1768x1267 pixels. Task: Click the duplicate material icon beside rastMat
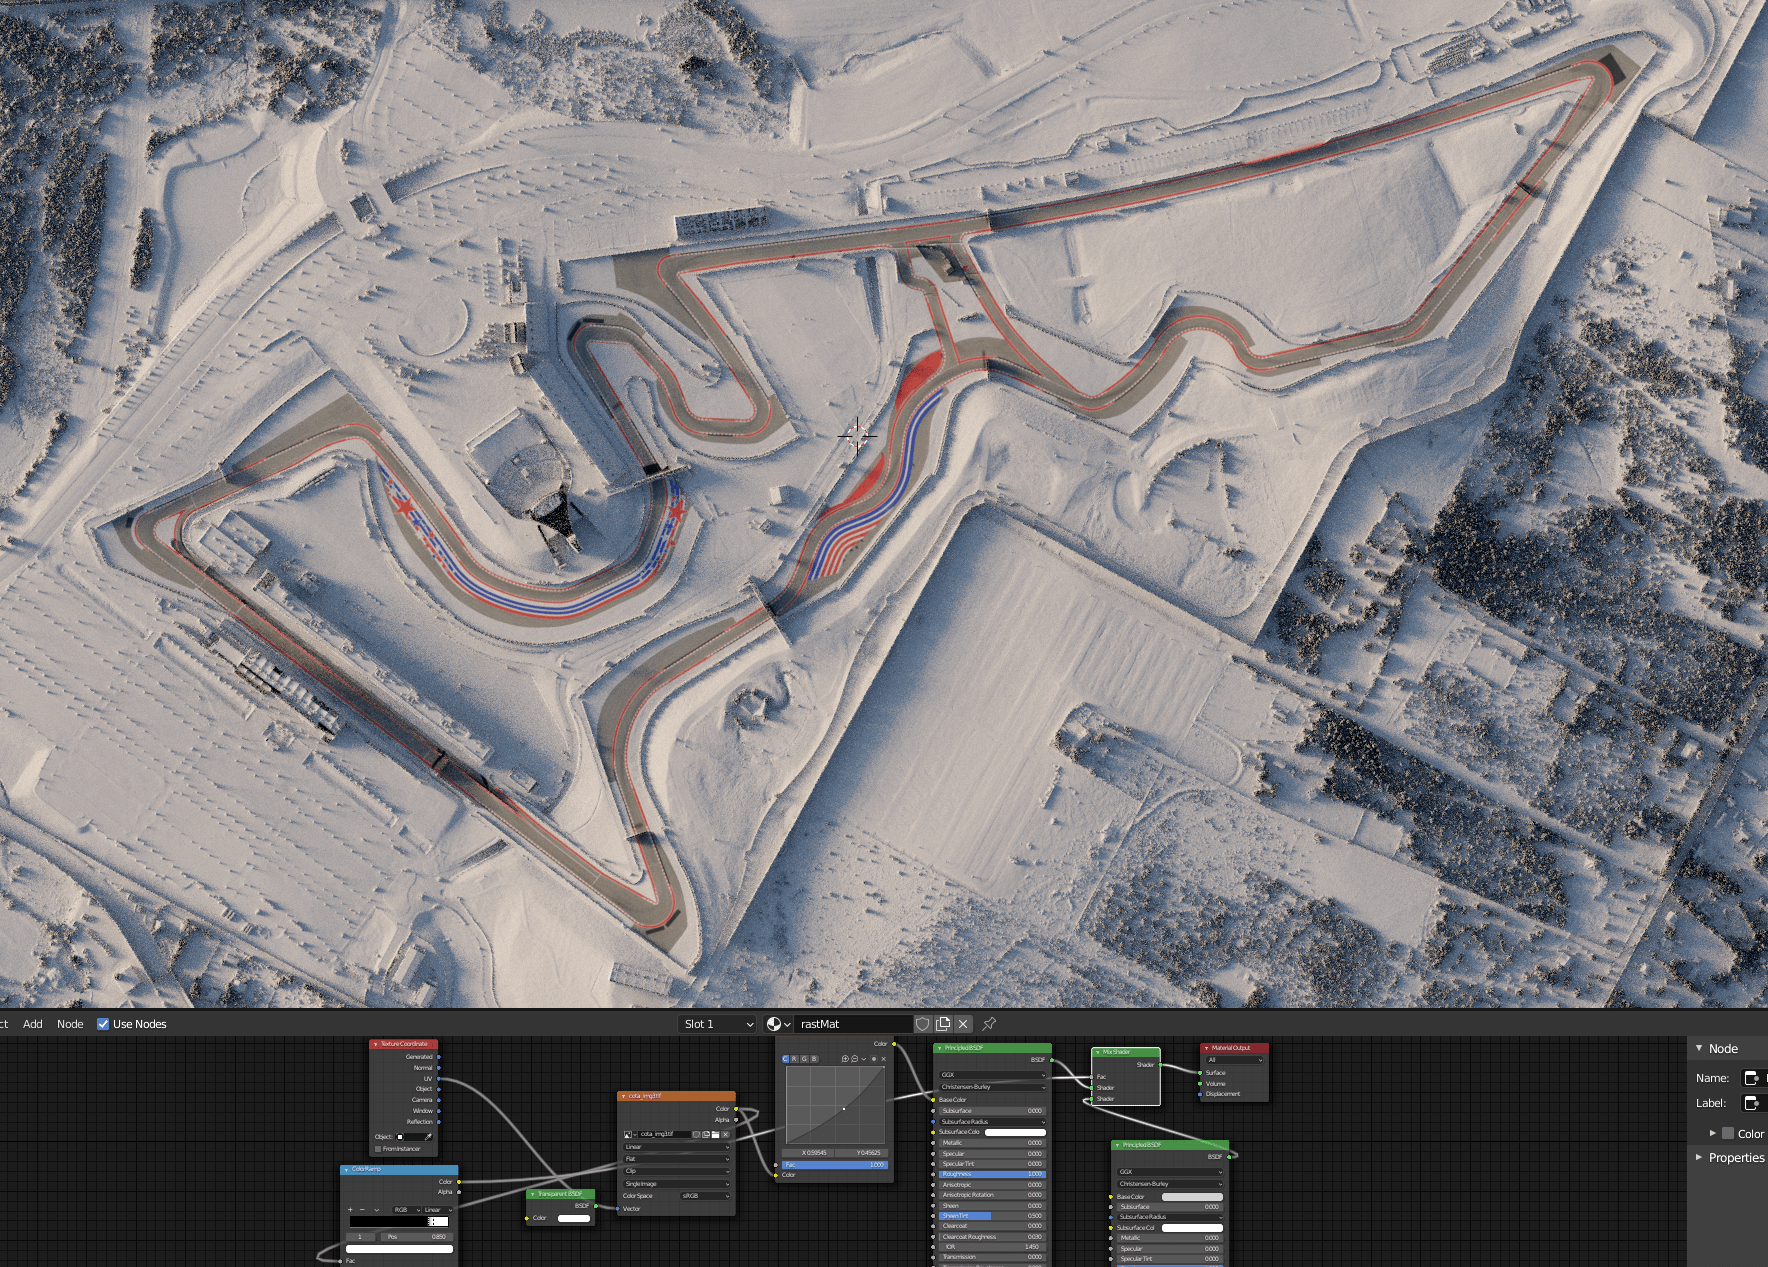943,1024
